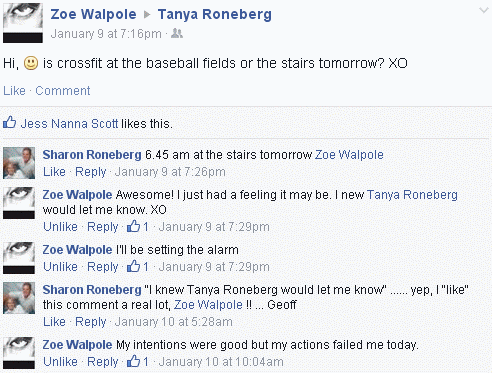The height and width of the screenshot is (373, 492).
Task: Reply to Sharon's January 10 at 5:28am comment
Action: pyautogui.click(x=90, y=322)
